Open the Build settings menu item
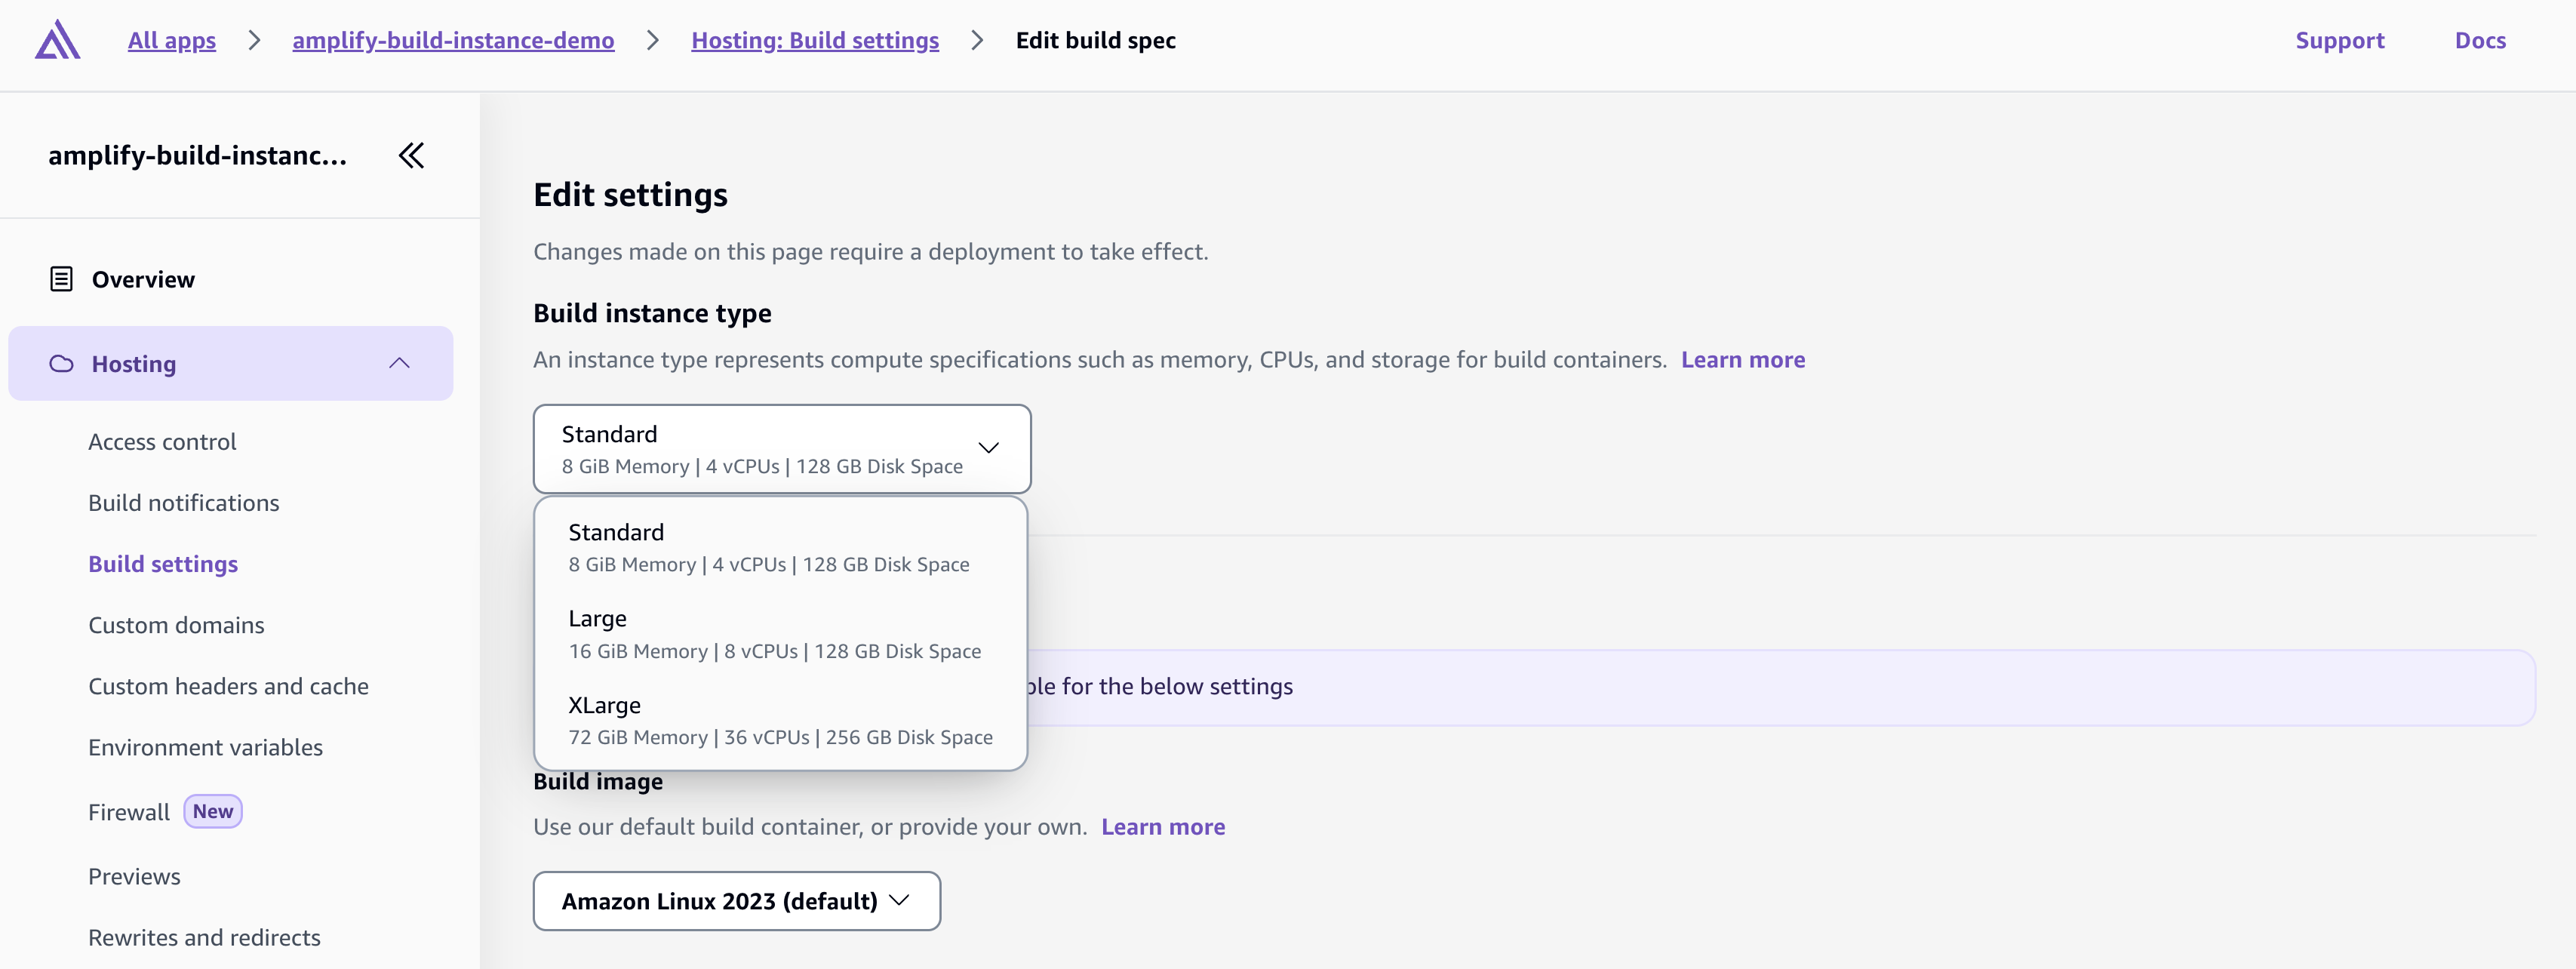Viewport: 2576px width, 969px height. click(163, 563)
